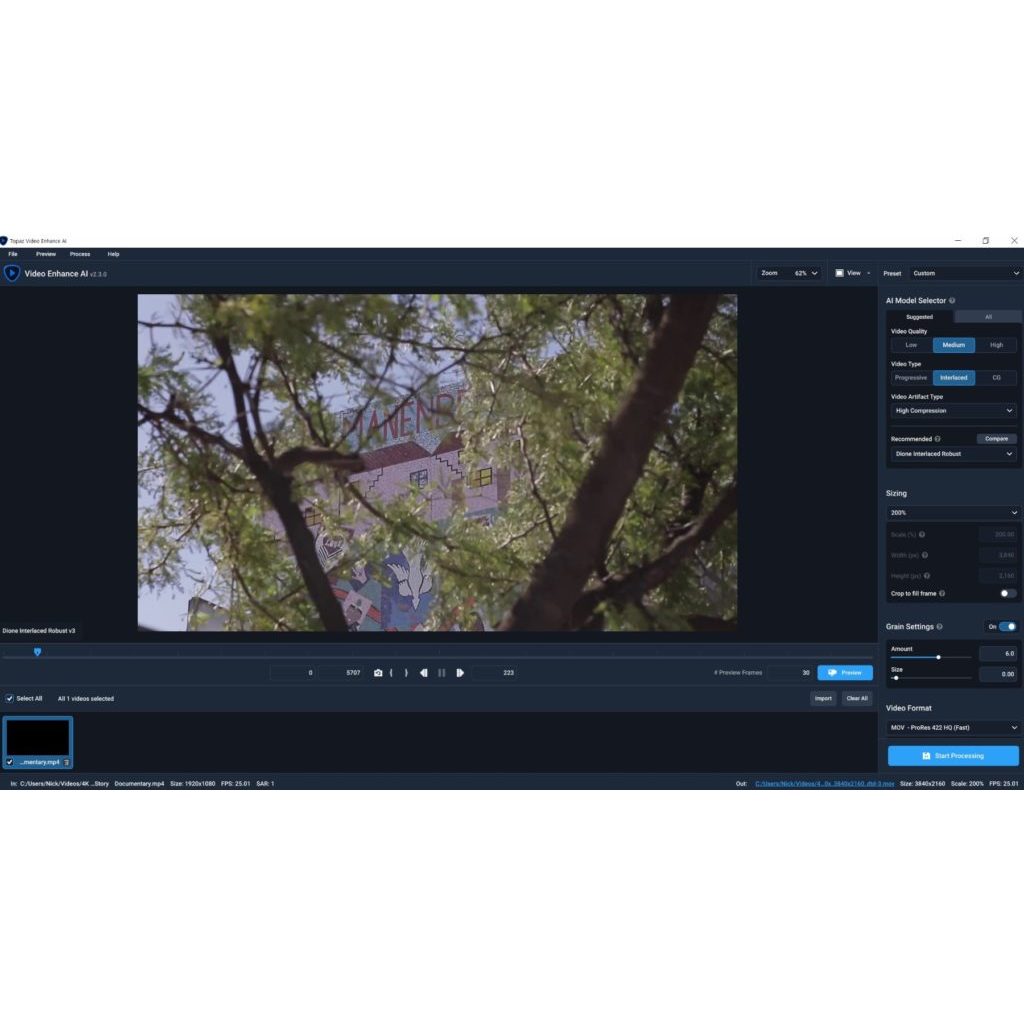
Task: Delete the video using thumbnail trash icon
Action: point(67,762)
